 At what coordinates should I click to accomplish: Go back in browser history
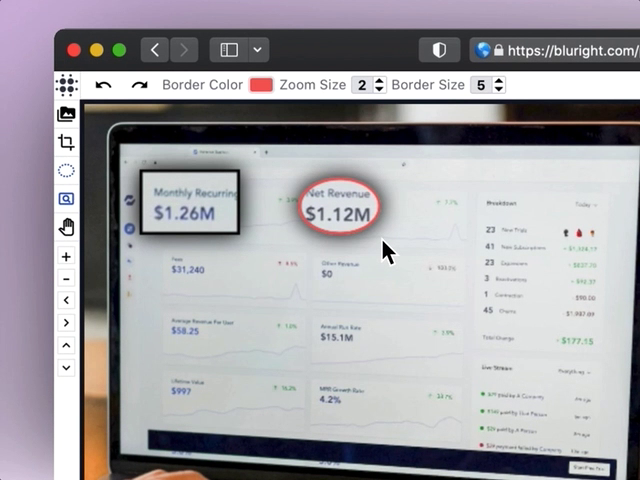pyautogui.click(x=155, y=50)
